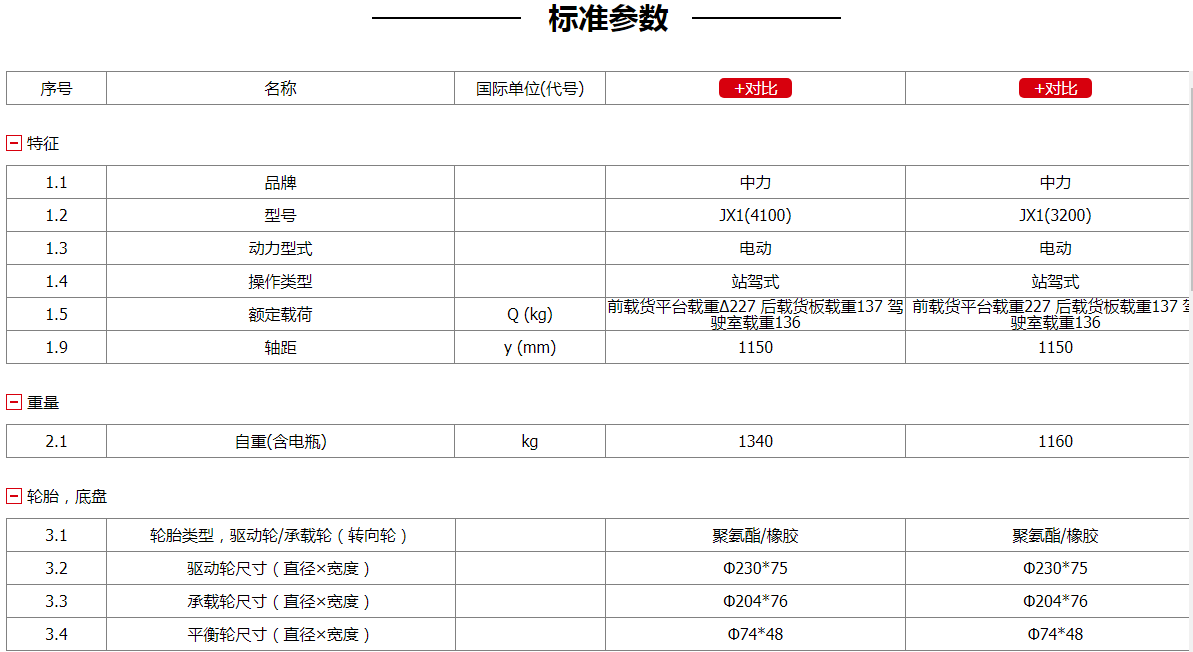Collapse the 特征 section with minus icon

pyautogui.click(x=14, y=143)
